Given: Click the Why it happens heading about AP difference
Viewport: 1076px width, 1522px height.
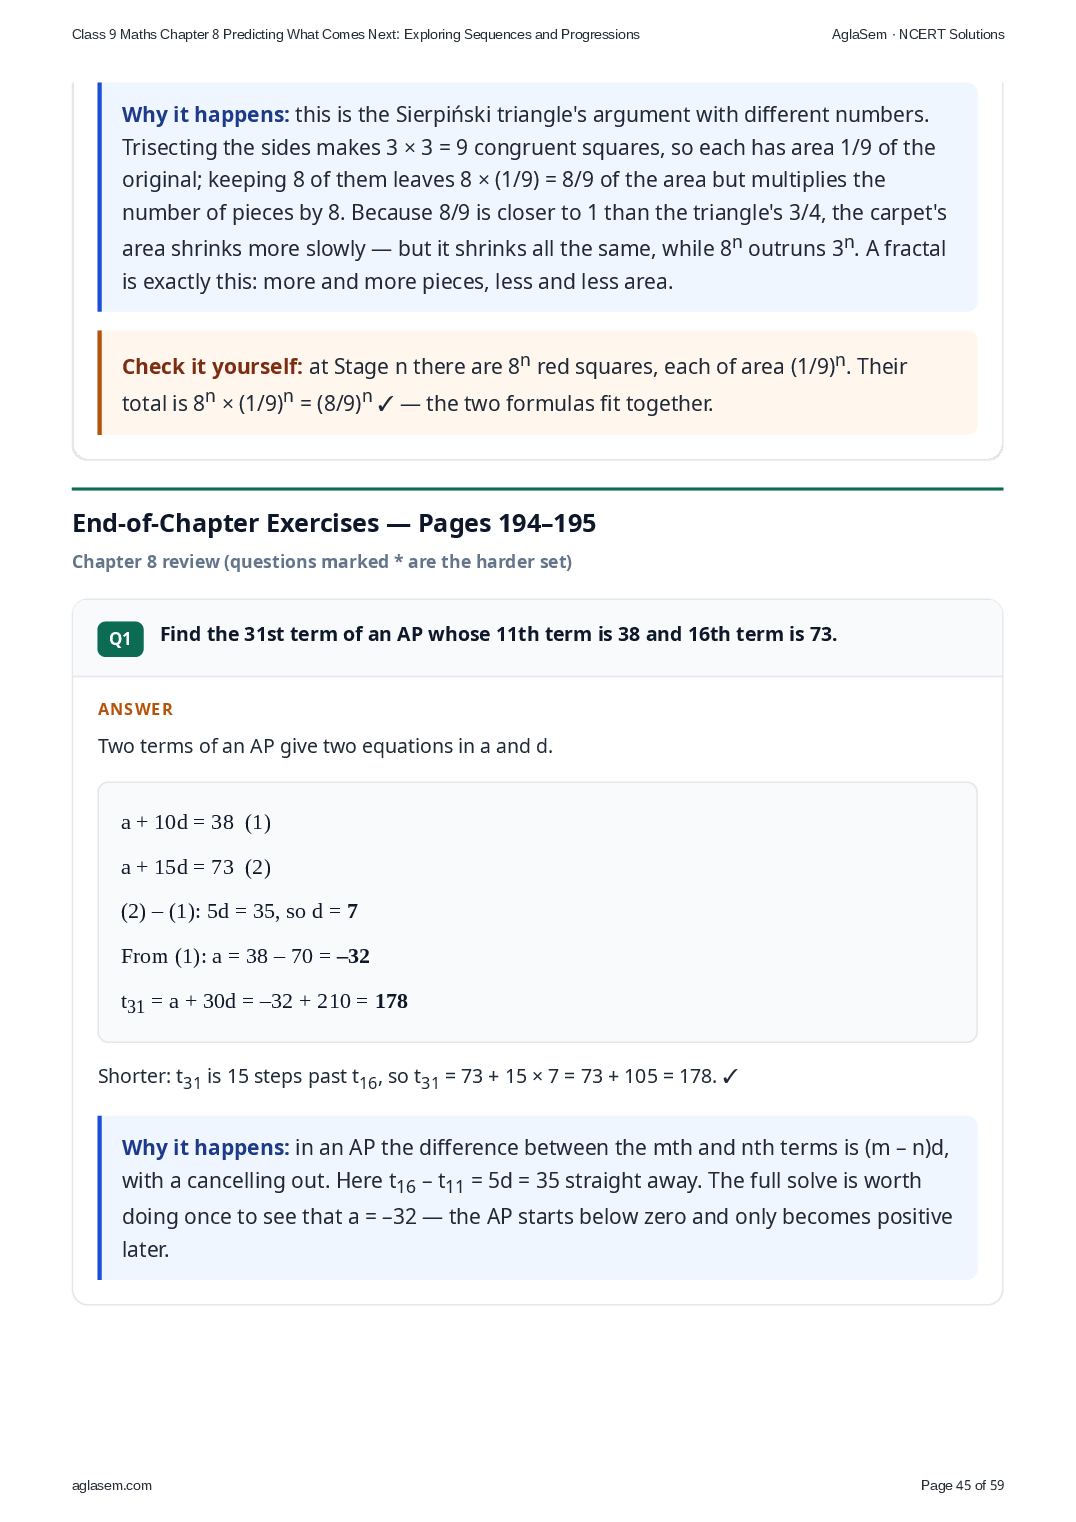Looking at the screenshot, I should 205,1148.
